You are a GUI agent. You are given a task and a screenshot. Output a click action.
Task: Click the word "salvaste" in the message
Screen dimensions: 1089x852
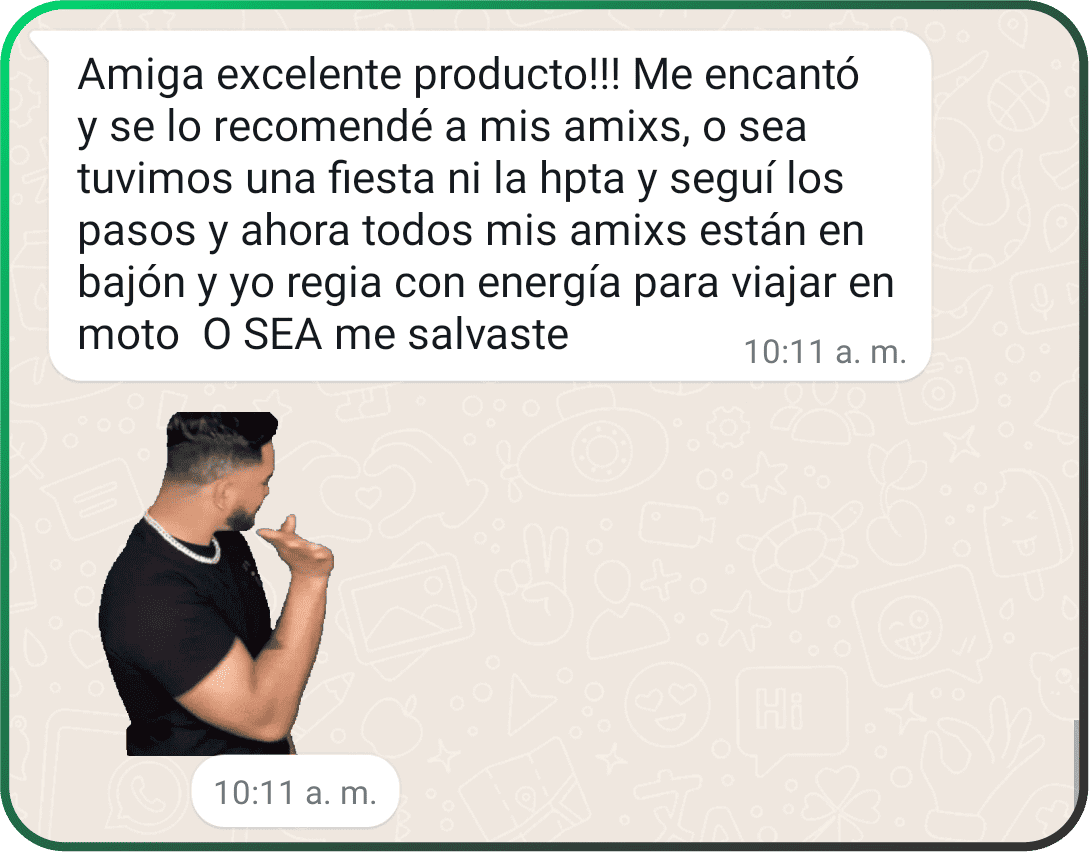click(x=488, y=335)
